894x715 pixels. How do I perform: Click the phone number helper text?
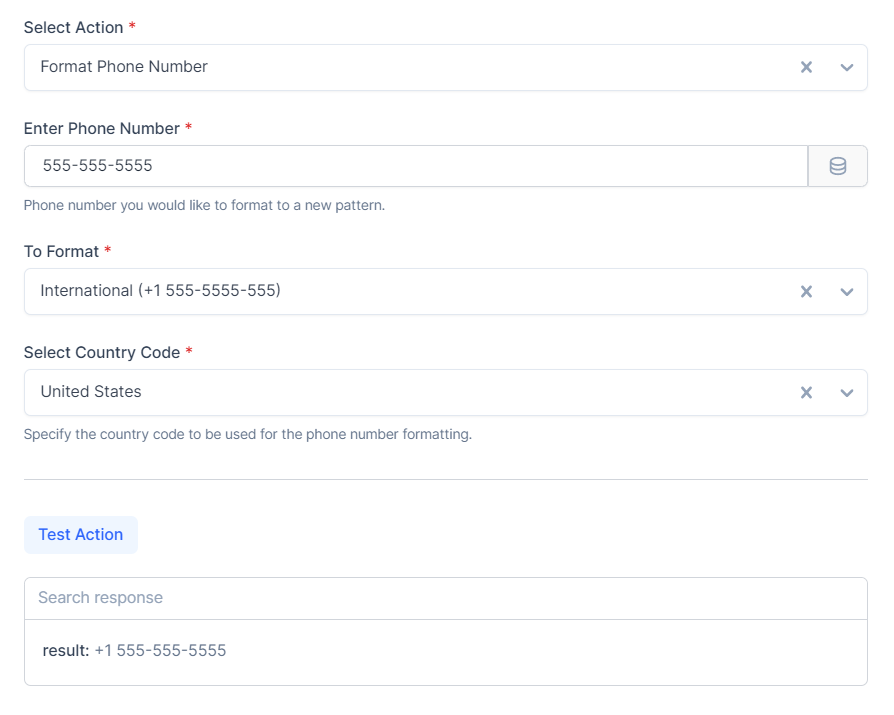coord(204,205)
